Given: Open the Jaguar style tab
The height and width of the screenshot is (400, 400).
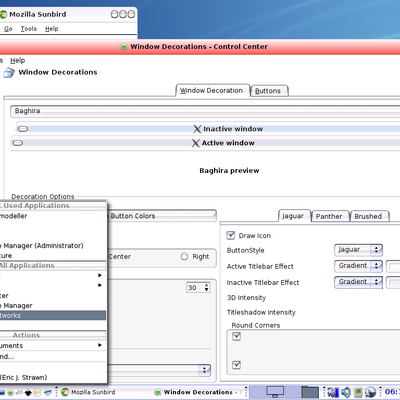Looking at the screenshot, I should (294, 216).
